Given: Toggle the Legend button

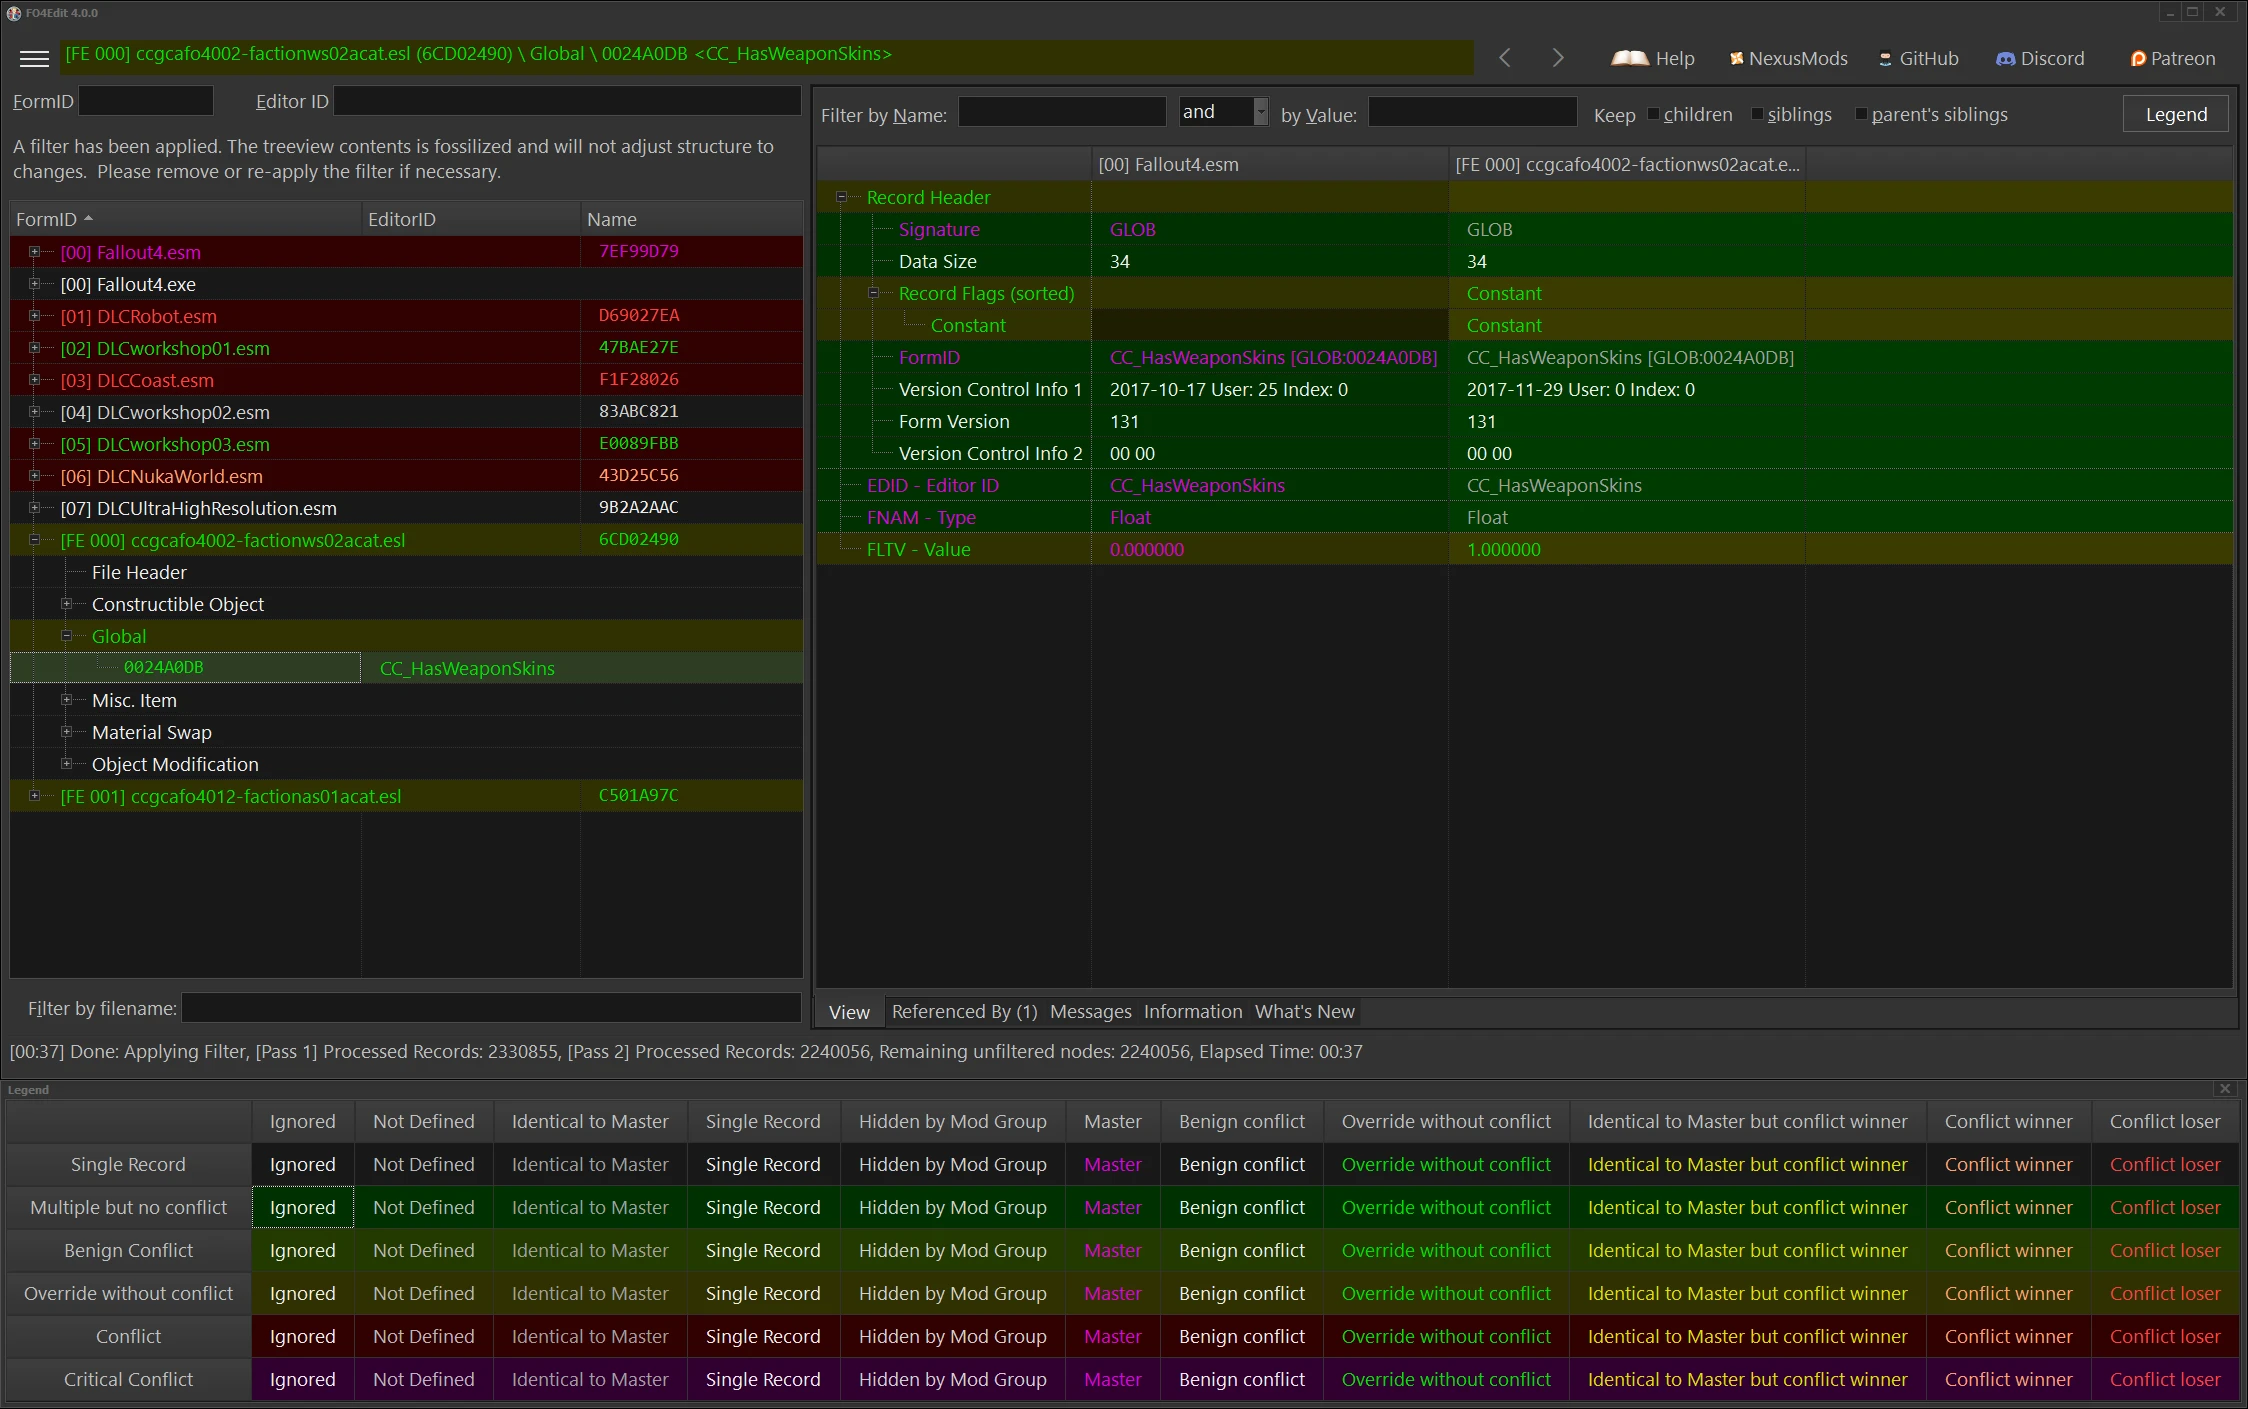Looking at the screenshot, I should pos(2176,114).
